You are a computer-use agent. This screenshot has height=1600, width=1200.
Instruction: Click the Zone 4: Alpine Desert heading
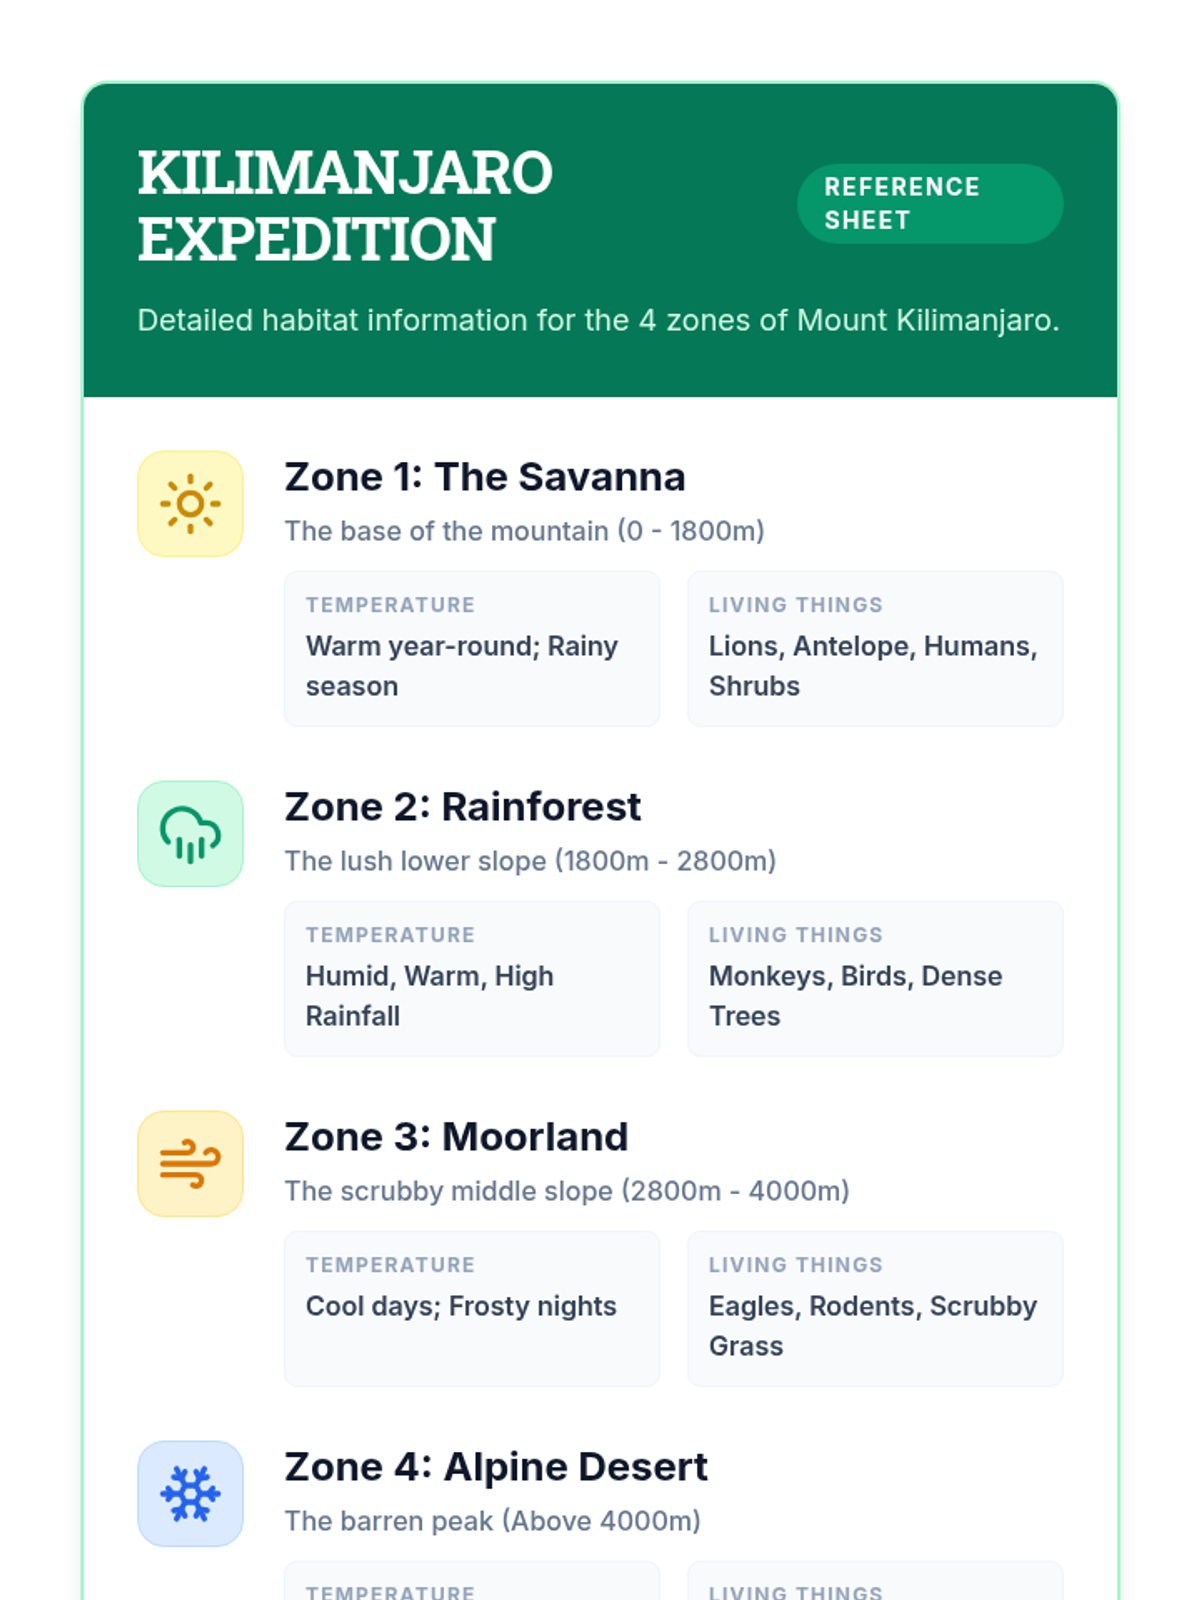click(x=496, y=1467)
